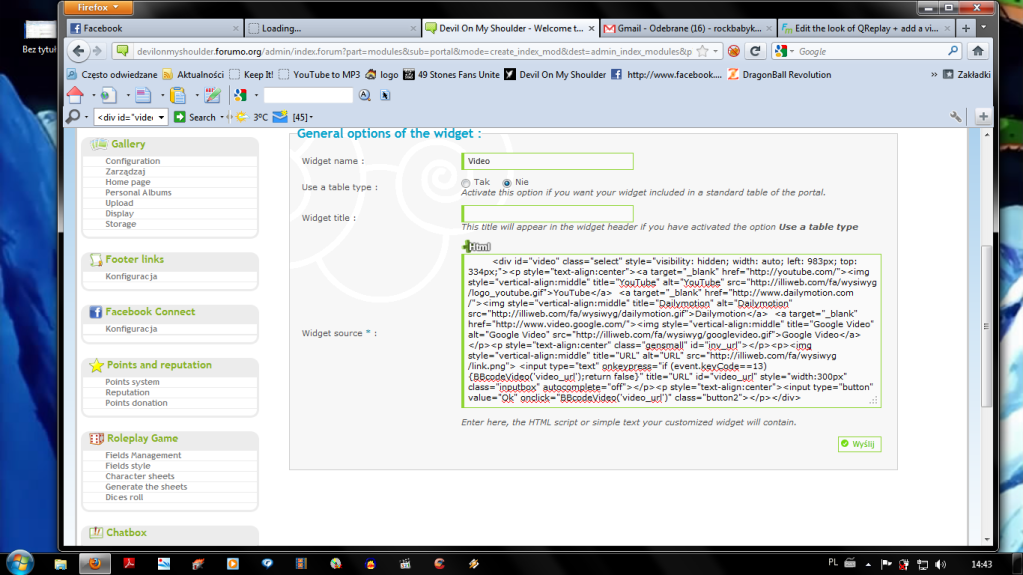Open a new tab with plus button
Image resolution: width=1023 pixels, height=575 pixels.
[966, 28]
